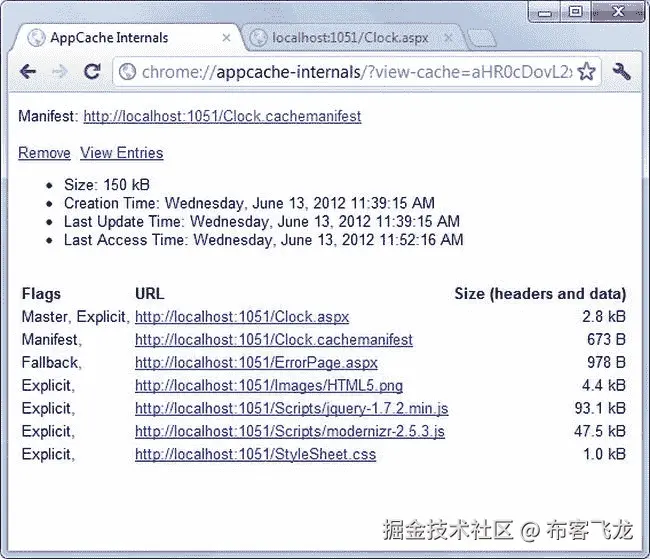Open the Manifest Clock.cachemanifest link at top
The image size is (650, 559).
[222, 116]
